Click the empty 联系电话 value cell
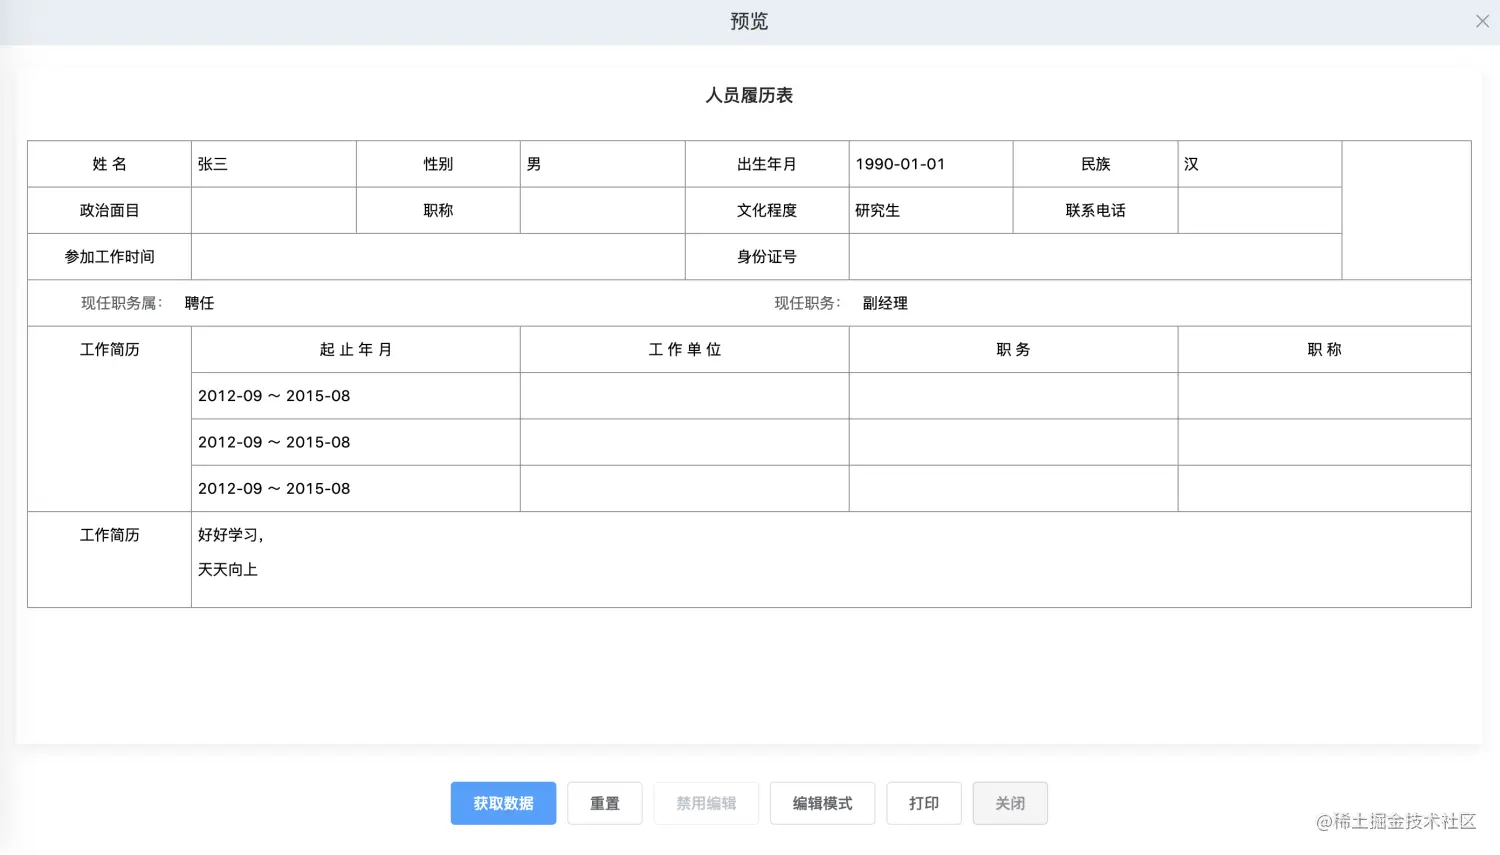The width and height of the screenshot is (1500, 855). pyautogui.click(x=1260, y=210)
